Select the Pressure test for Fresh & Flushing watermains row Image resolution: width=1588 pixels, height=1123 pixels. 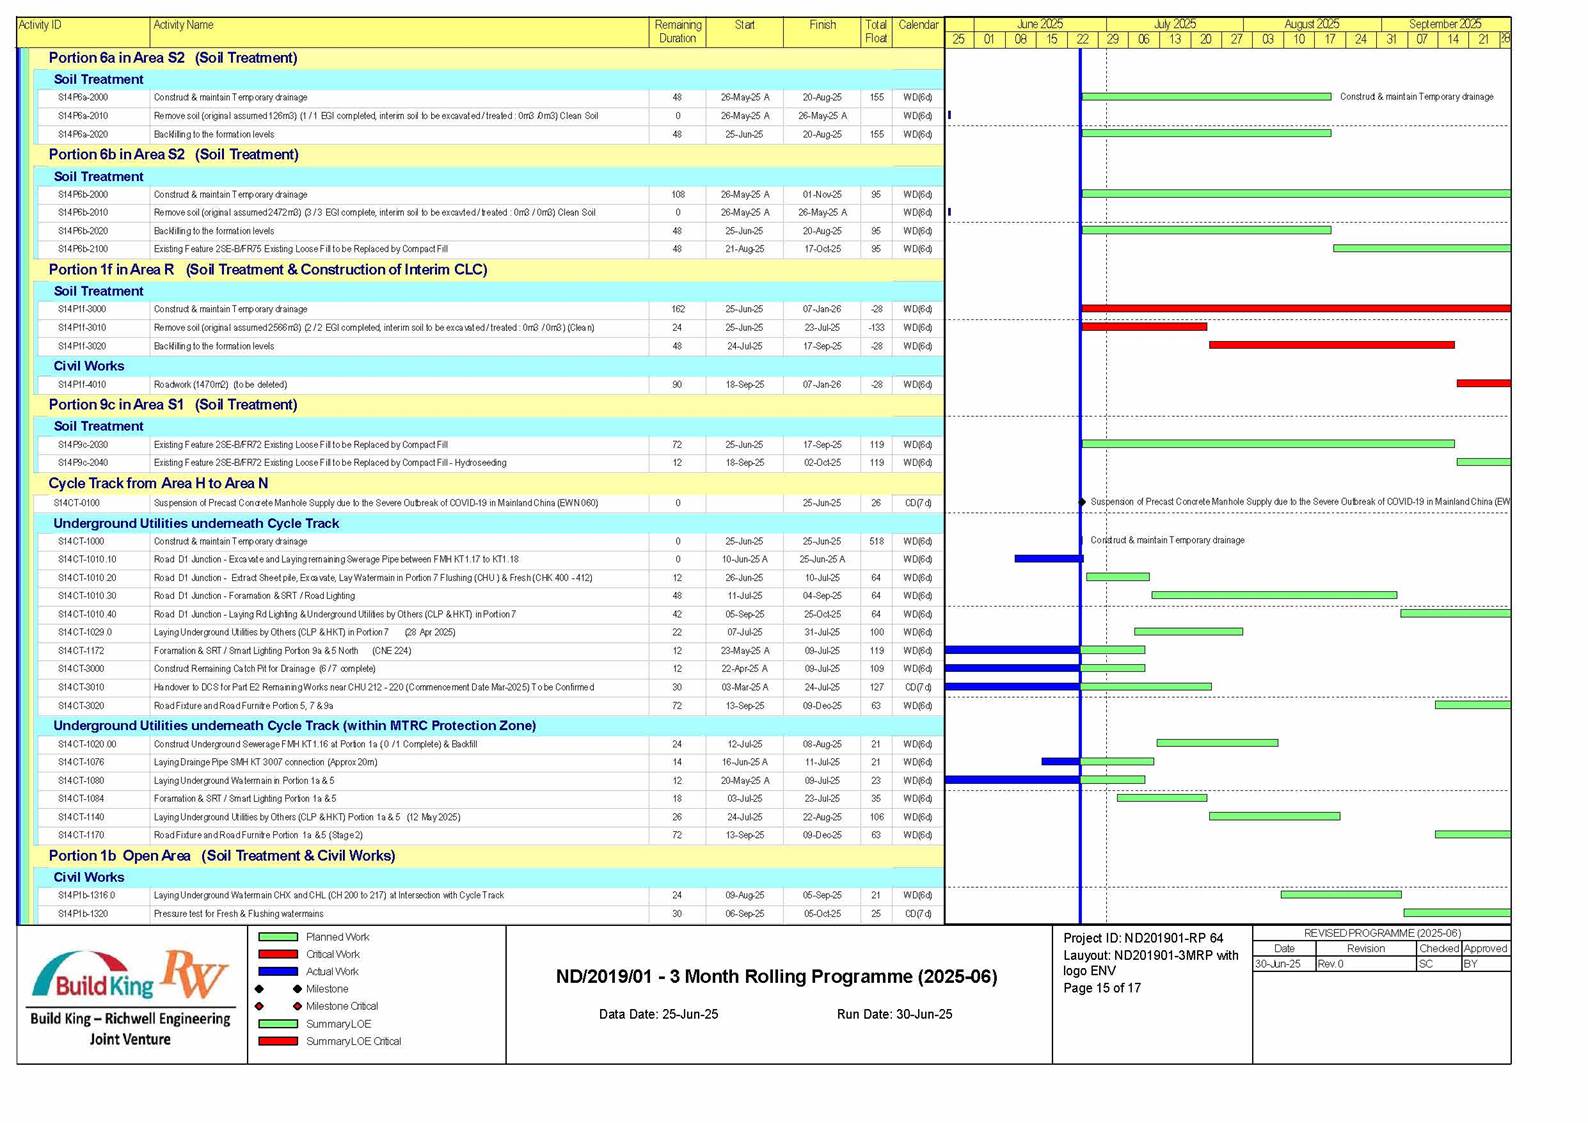click(490, 914)
